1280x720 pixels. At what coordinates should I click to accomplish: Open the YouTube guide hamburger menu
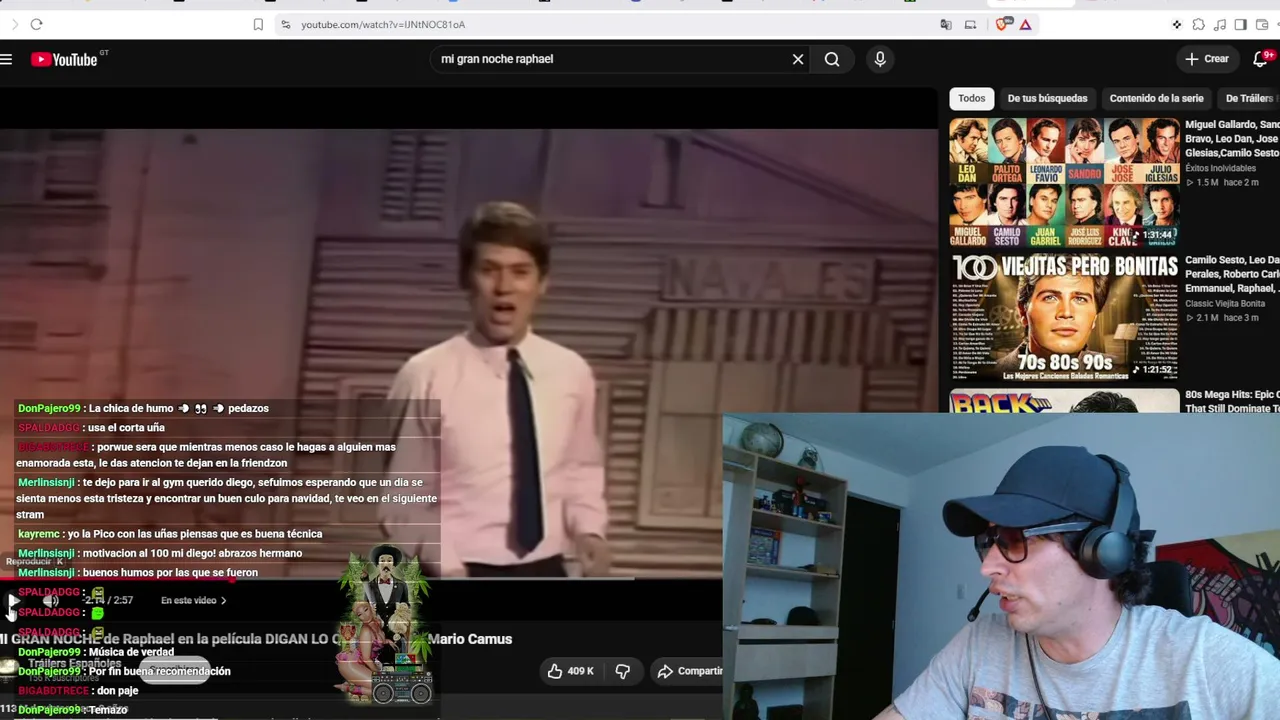(x=6, y=59)
